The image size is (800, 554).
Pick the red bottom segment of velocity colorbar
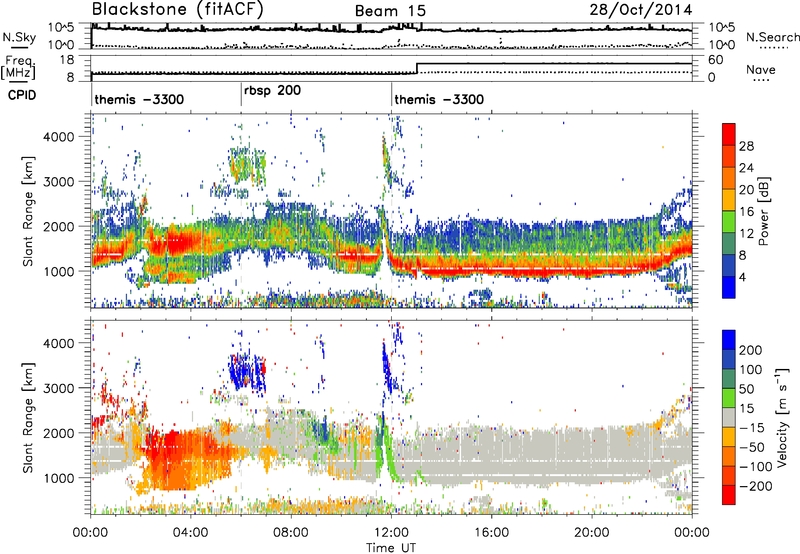click(x=729, y=495)
